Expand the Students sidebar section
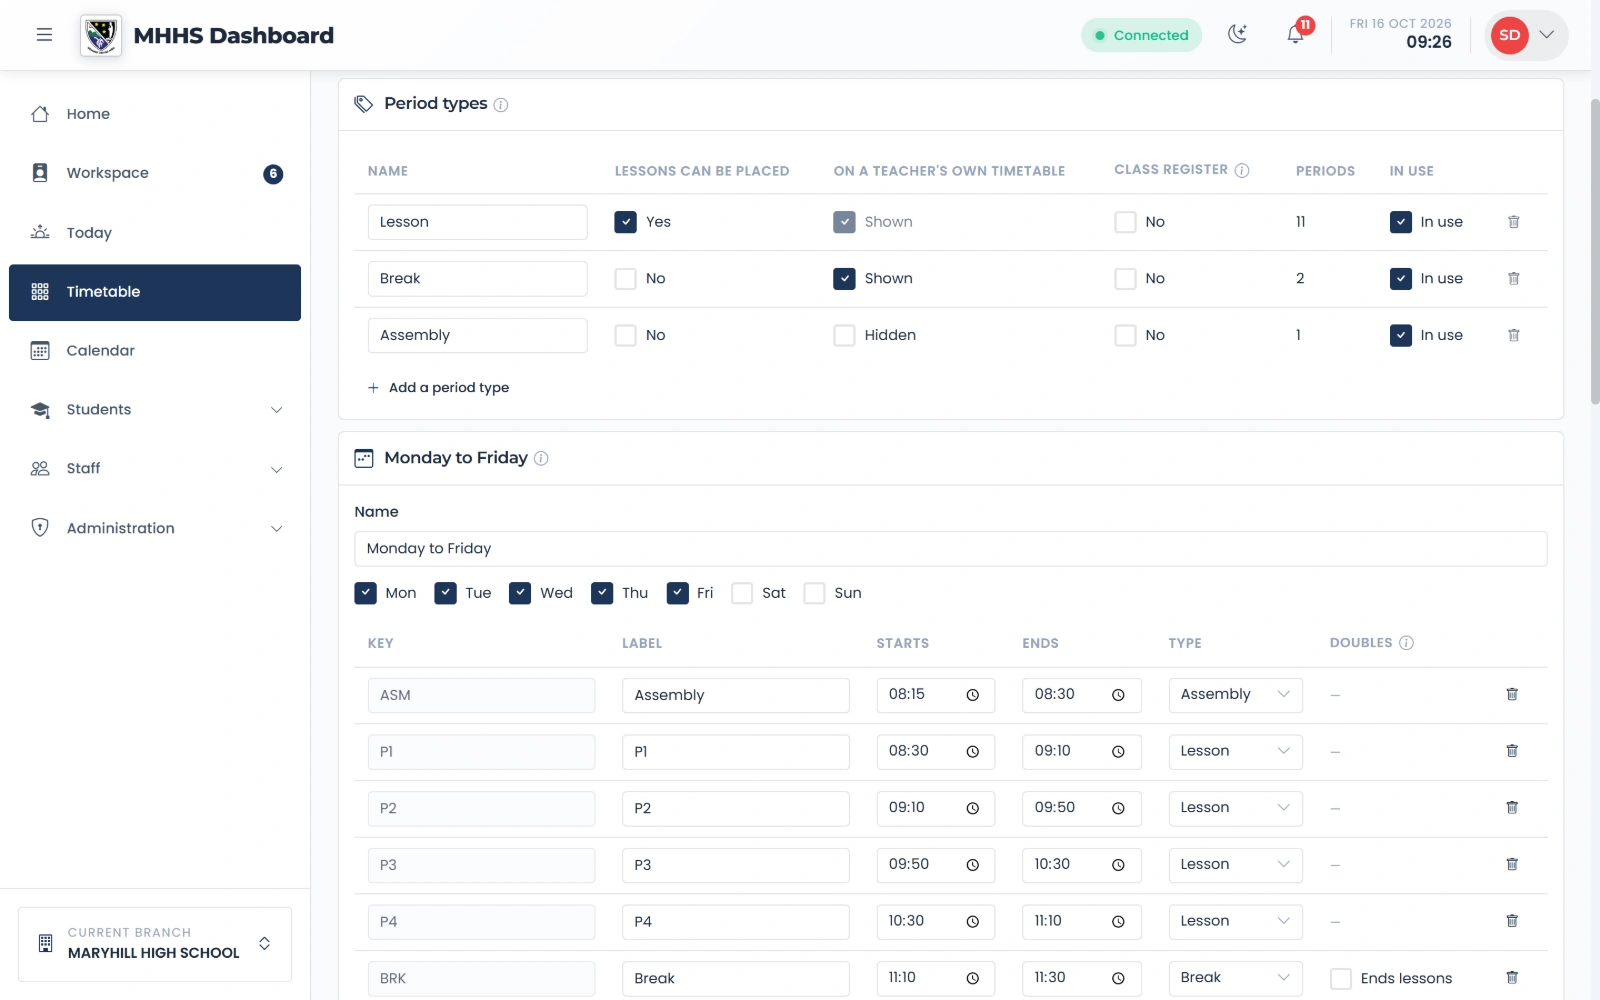The image size is (1600, 1000). point(155,410)
